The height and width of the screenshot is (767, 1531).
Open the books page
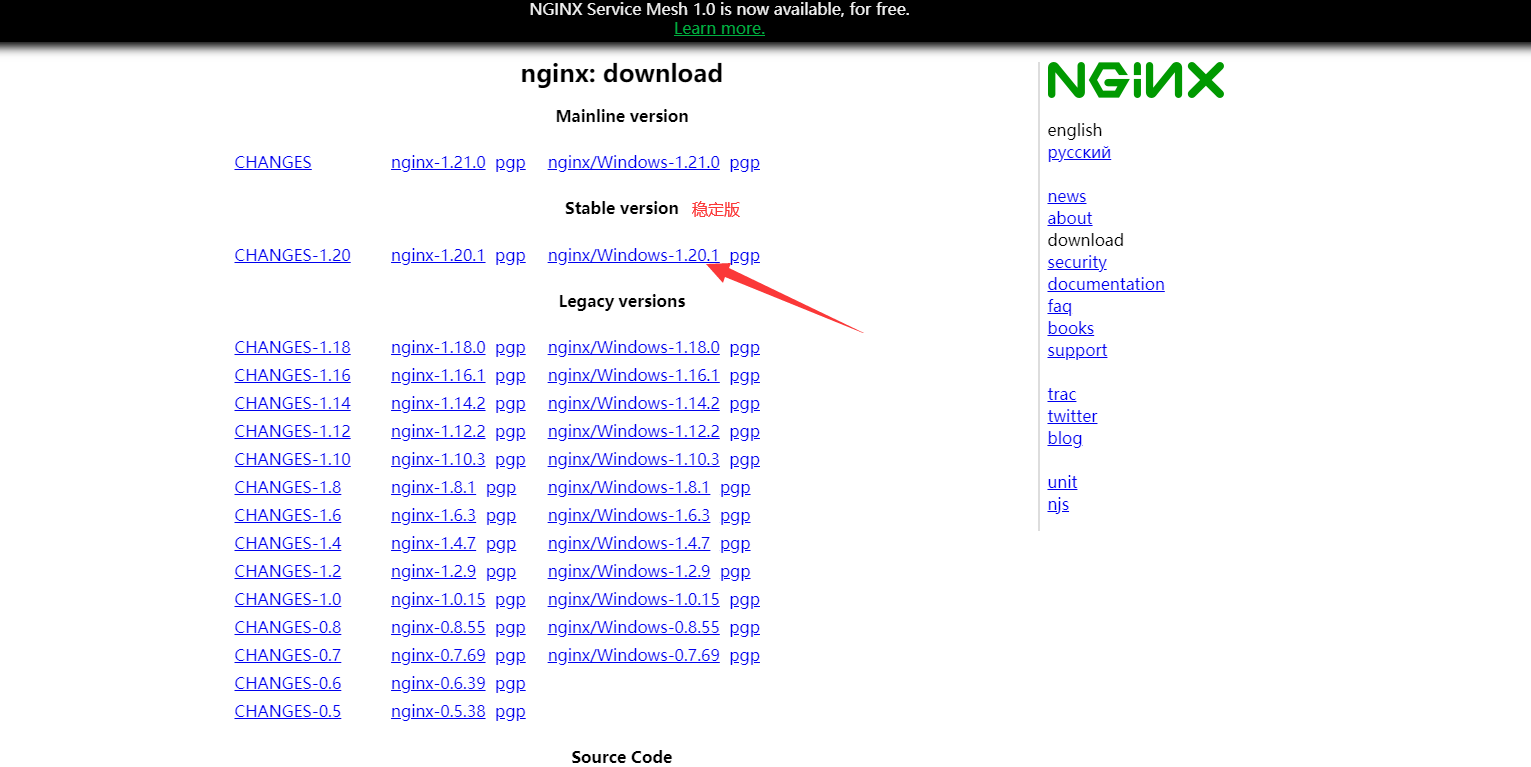pos(1070,328)
